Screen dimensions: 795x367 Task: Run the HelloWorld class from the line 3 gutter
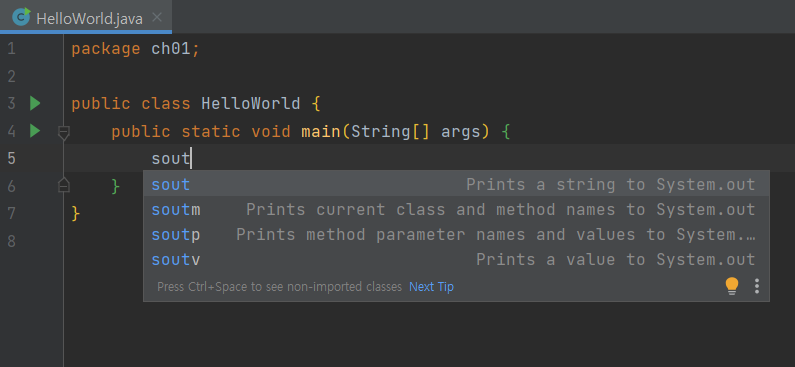[x=34, y=103]
